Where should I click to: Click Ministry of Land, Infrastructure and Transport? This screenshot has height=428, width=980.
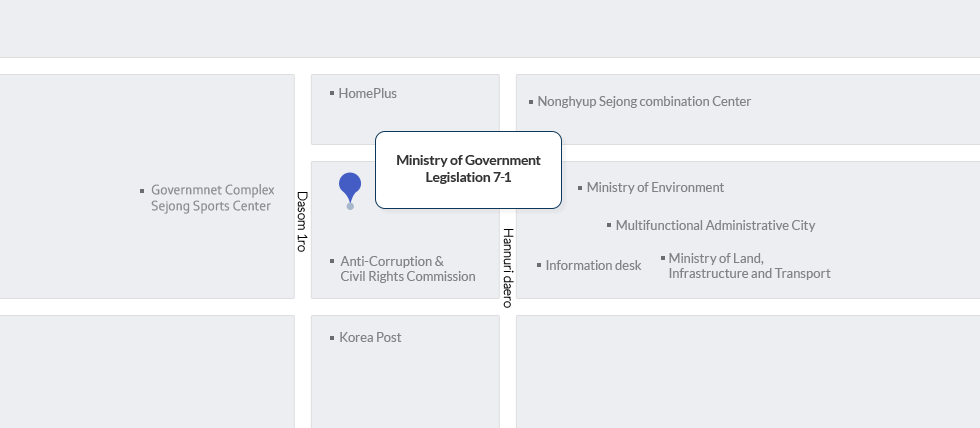[749, 266]
